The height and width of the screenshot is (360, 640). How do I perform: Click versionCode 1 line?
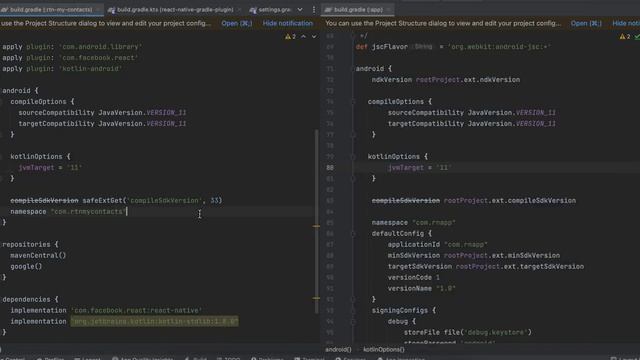point(414,278)
